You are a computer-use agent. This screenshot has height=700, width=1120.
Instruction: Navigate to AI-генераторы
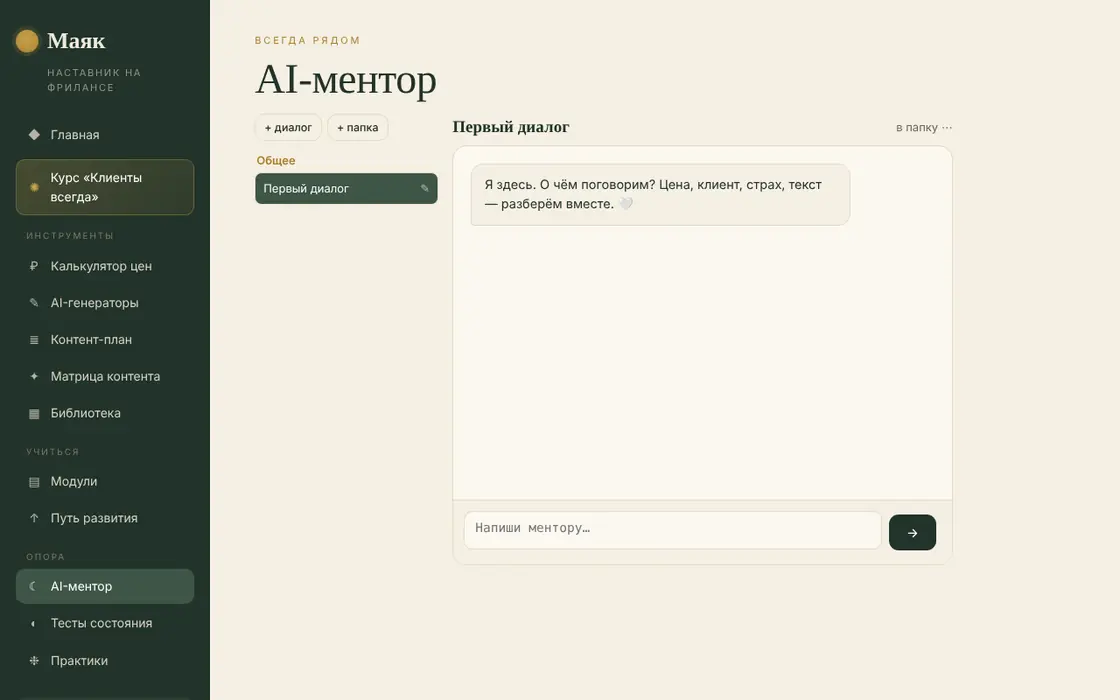coord(105,303)
